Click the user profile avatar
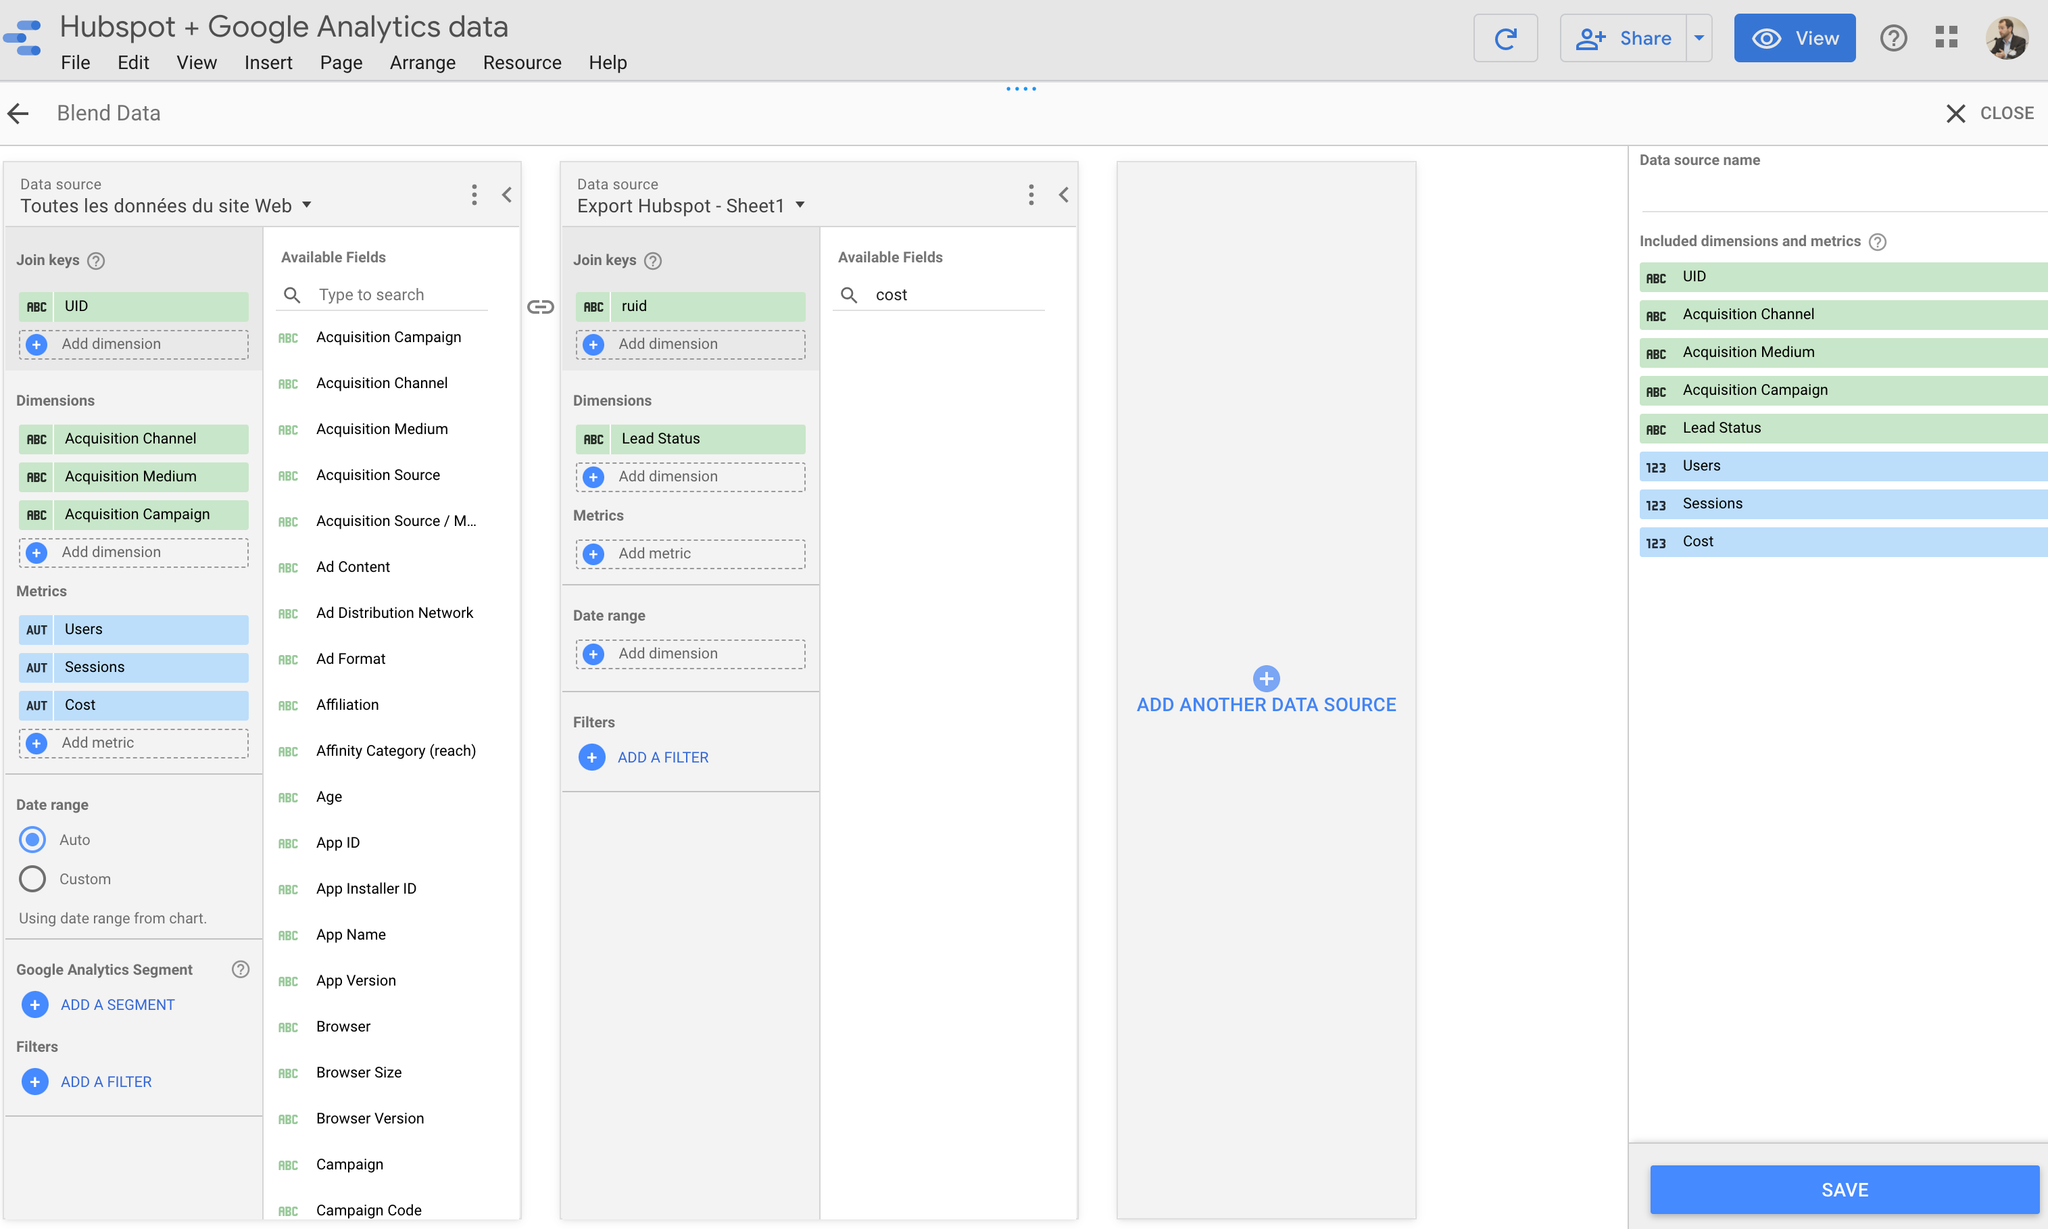2048x1229 pixels. 2006,38
